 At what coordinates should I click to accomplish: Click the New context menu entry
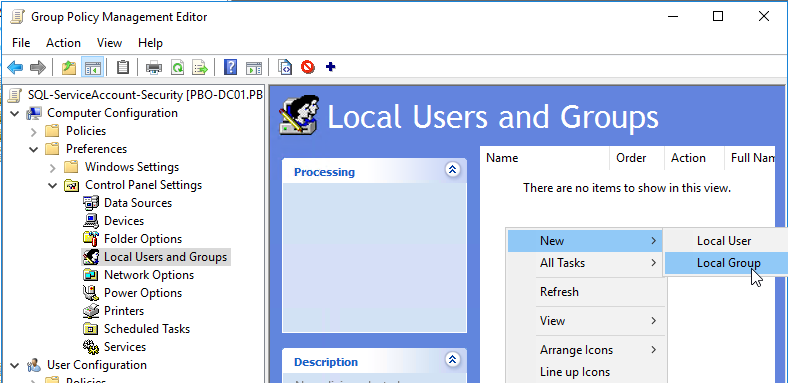pyautogui.click(x=585, y=241)
